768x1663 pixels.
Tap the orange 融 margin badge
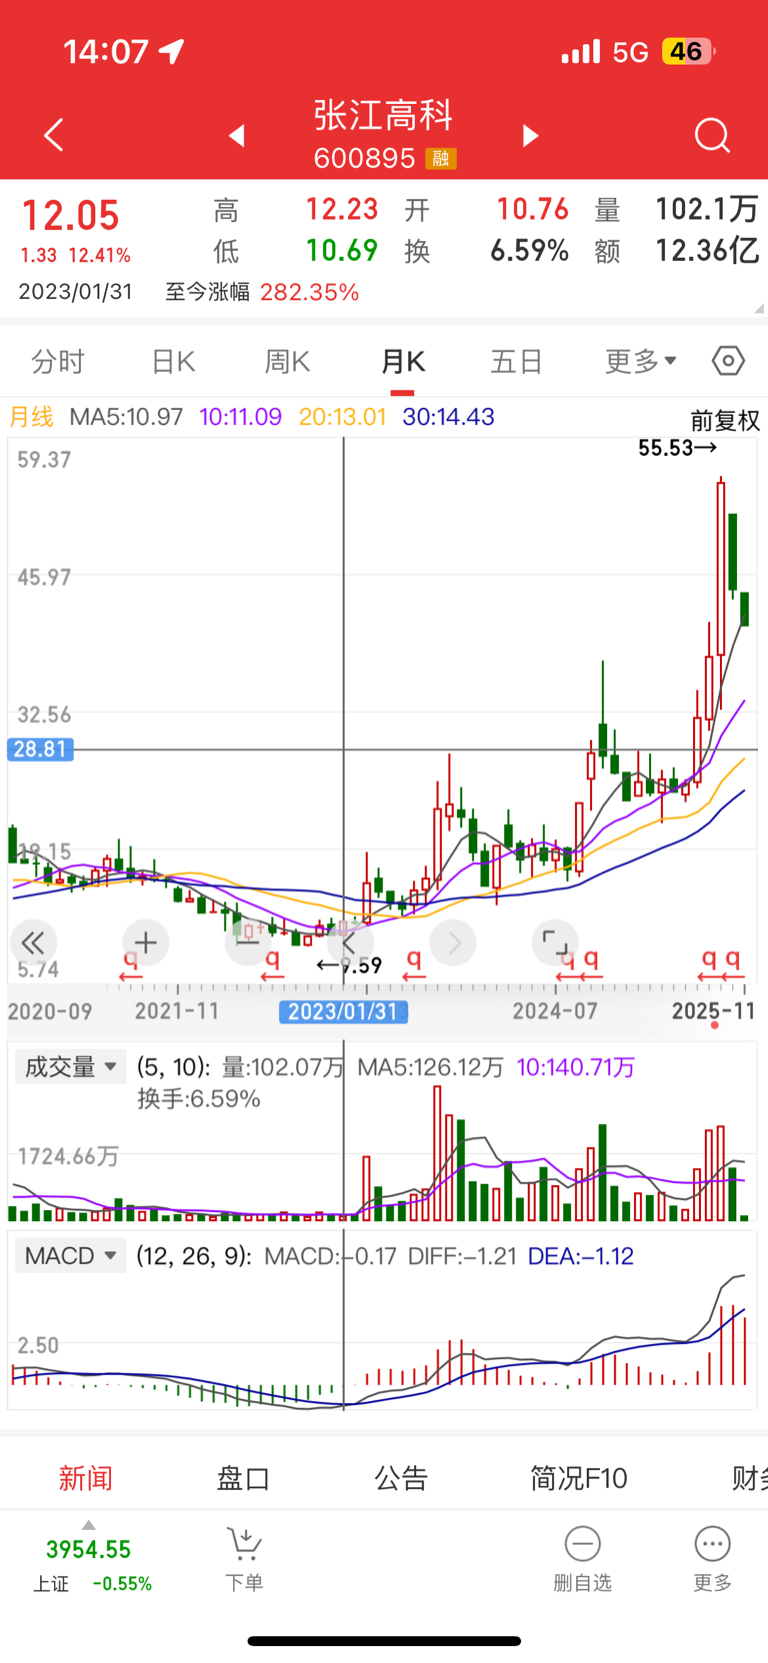(441, 158)
